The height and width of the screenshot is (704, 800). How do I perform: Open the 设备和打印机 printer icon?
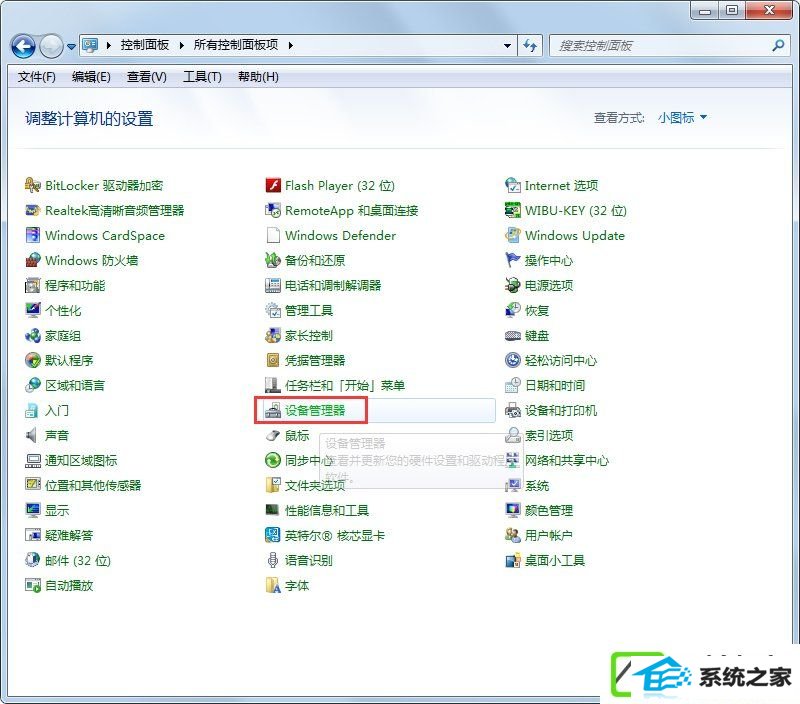click(x=513, y=410)
